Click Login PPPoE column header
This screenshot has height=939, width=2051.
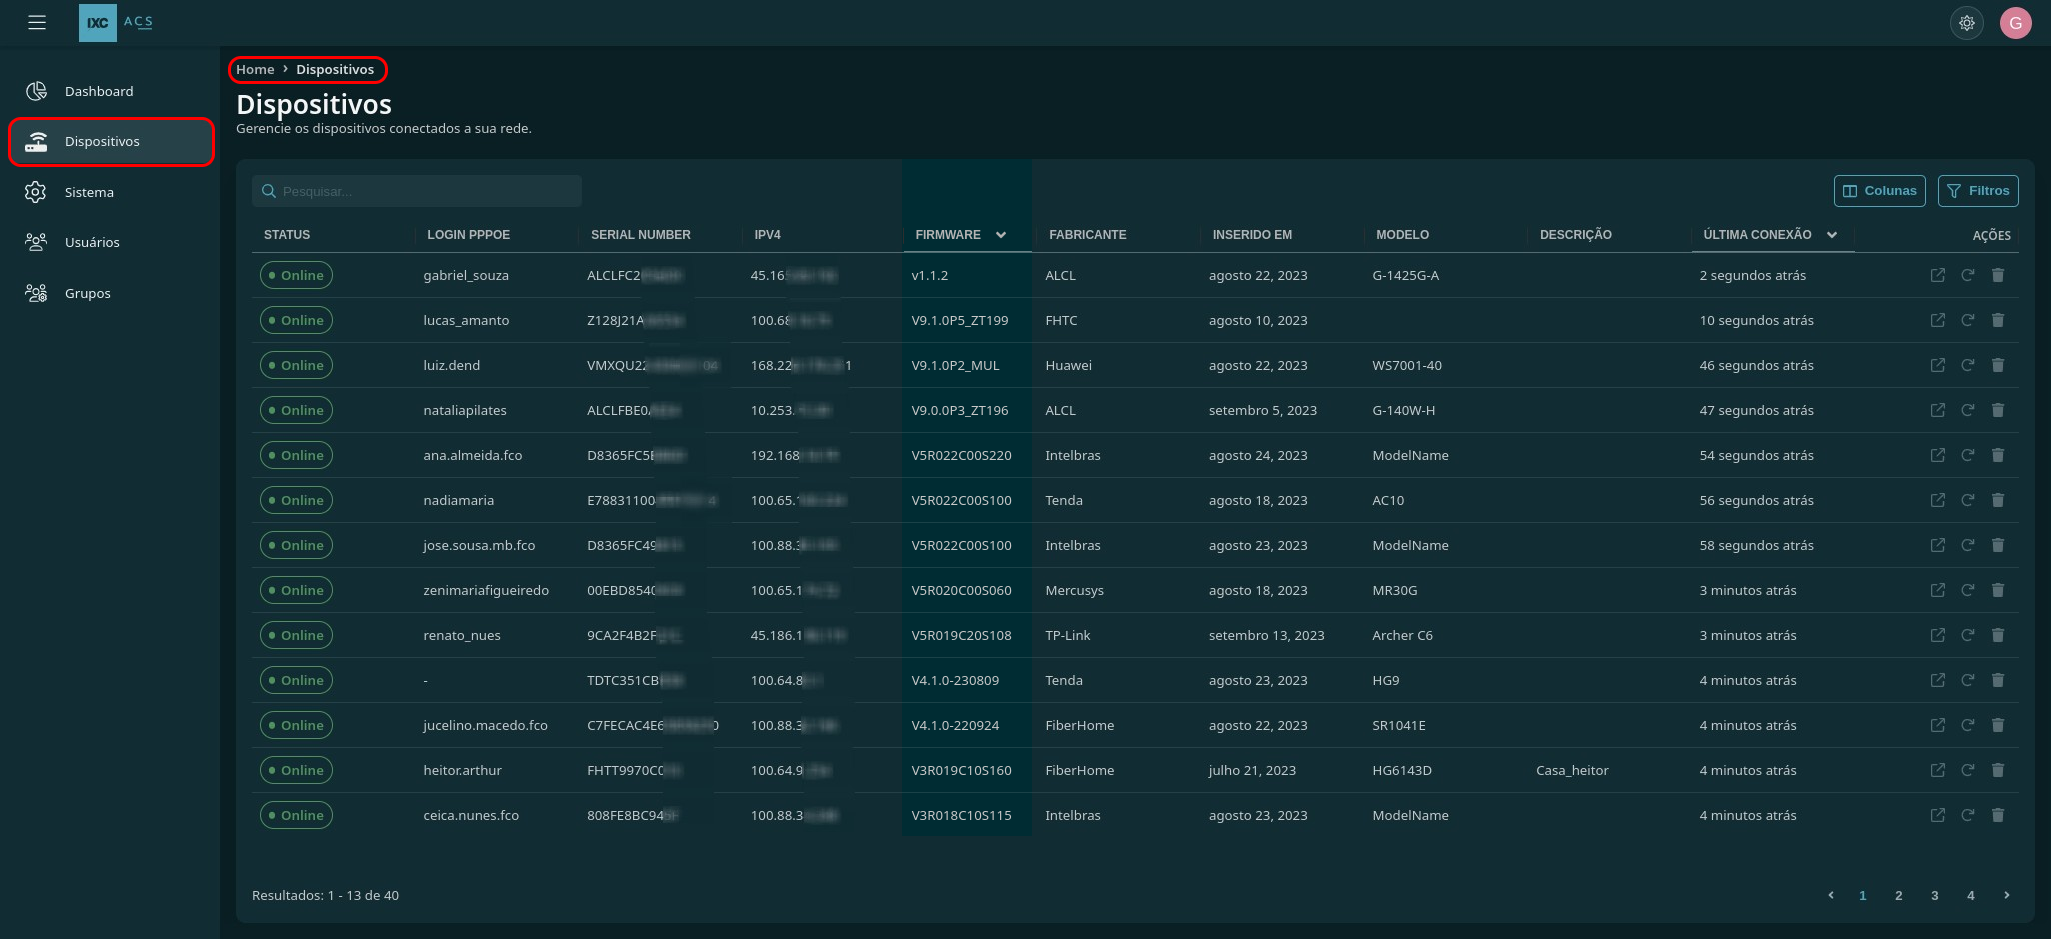468,235
